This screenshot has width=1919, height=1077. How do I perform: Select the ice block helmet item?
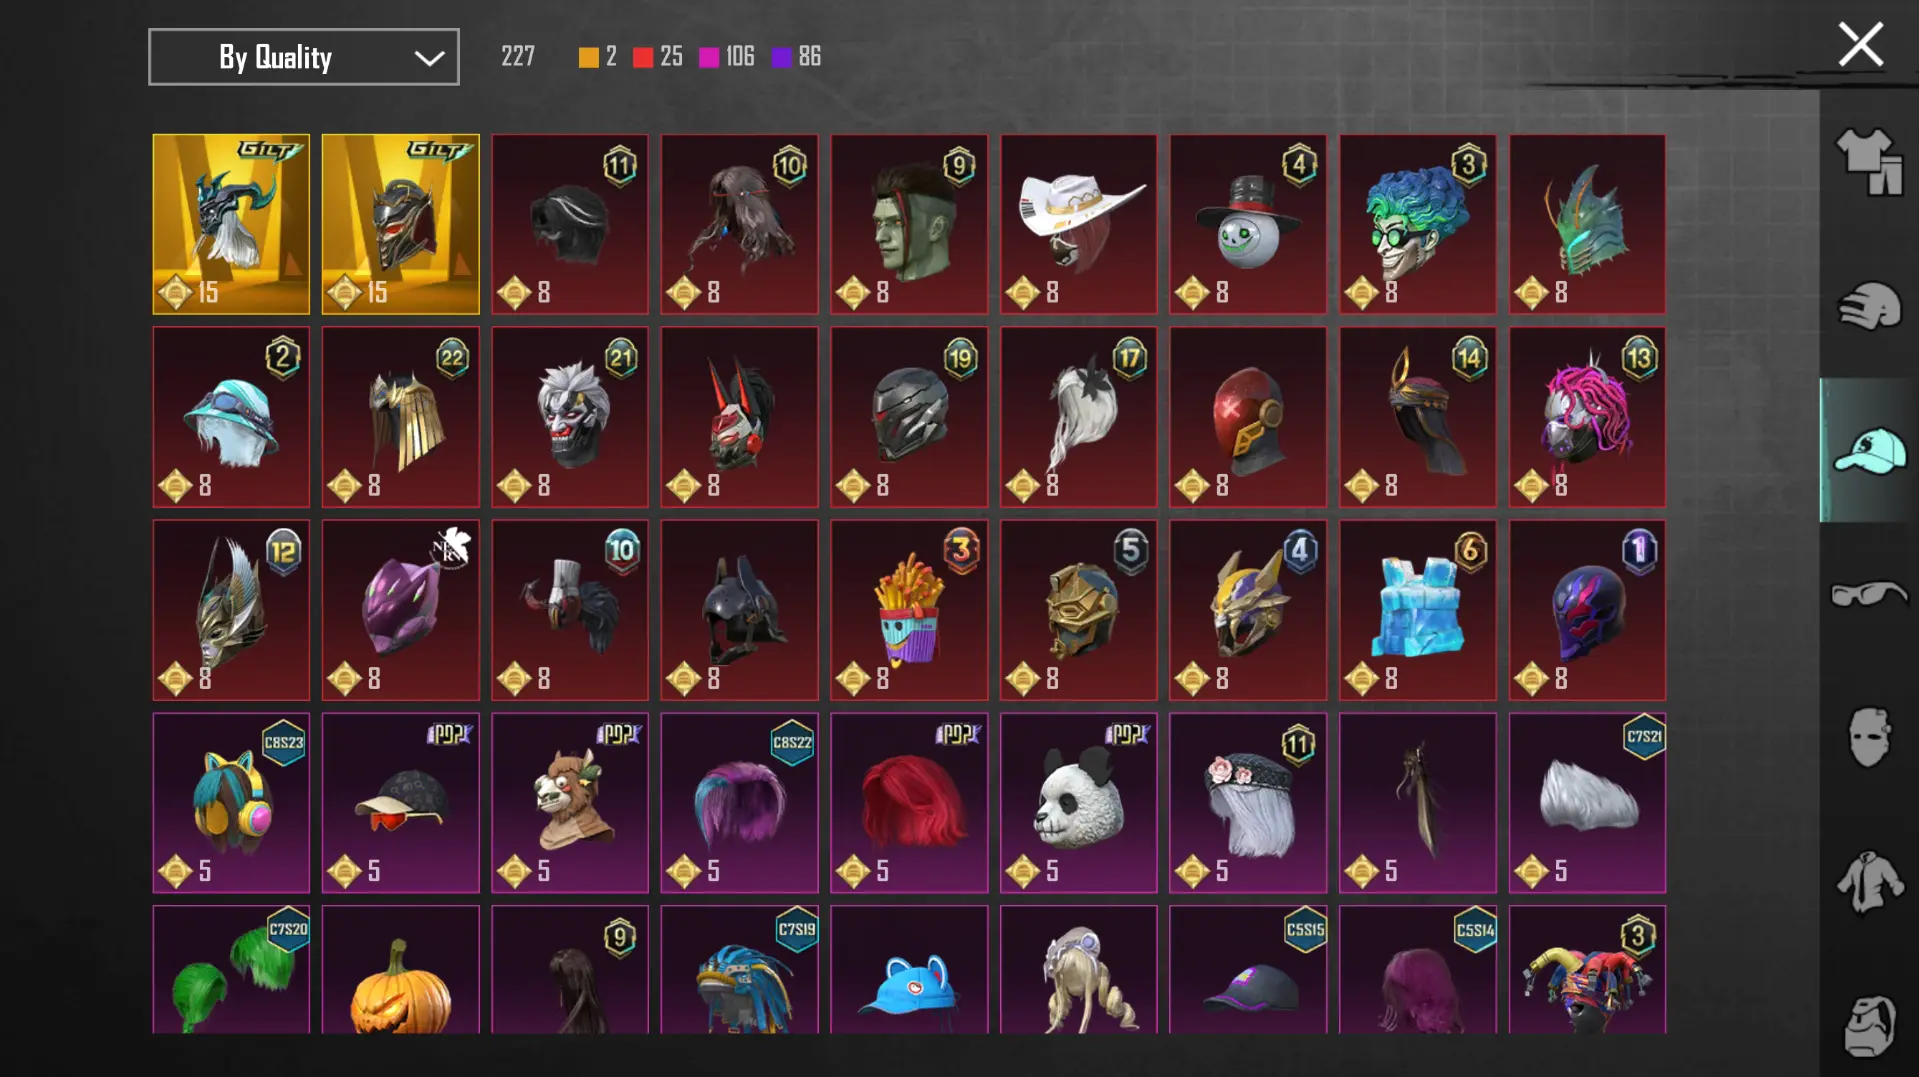pyautogui.click(x=1418, y=610)
